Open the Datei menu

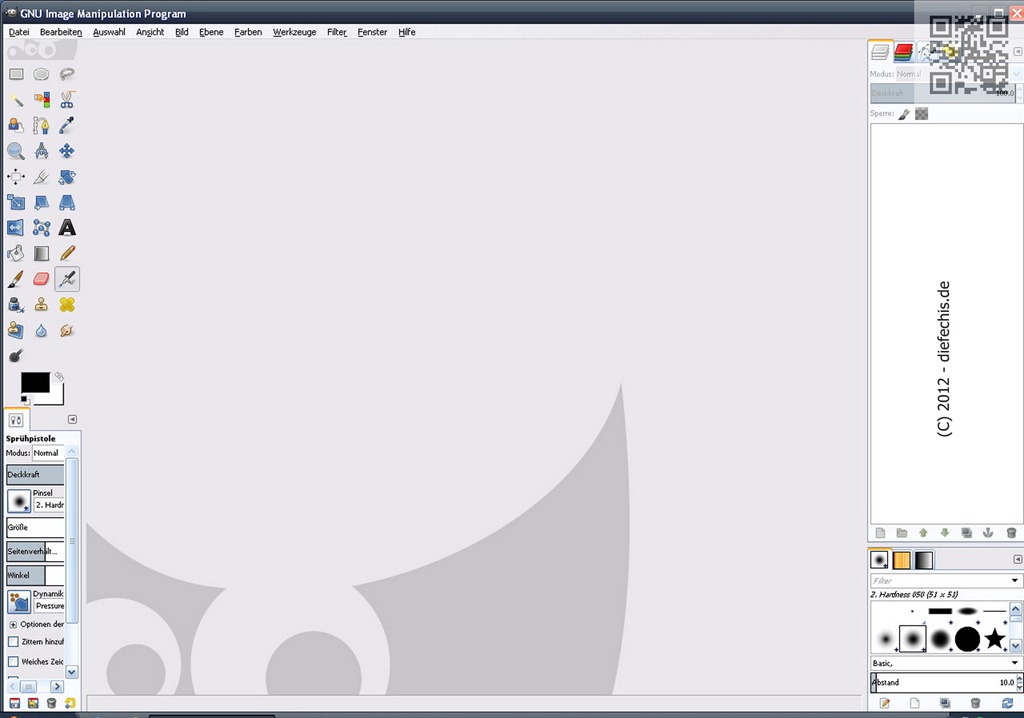click(x=19, y=32)
